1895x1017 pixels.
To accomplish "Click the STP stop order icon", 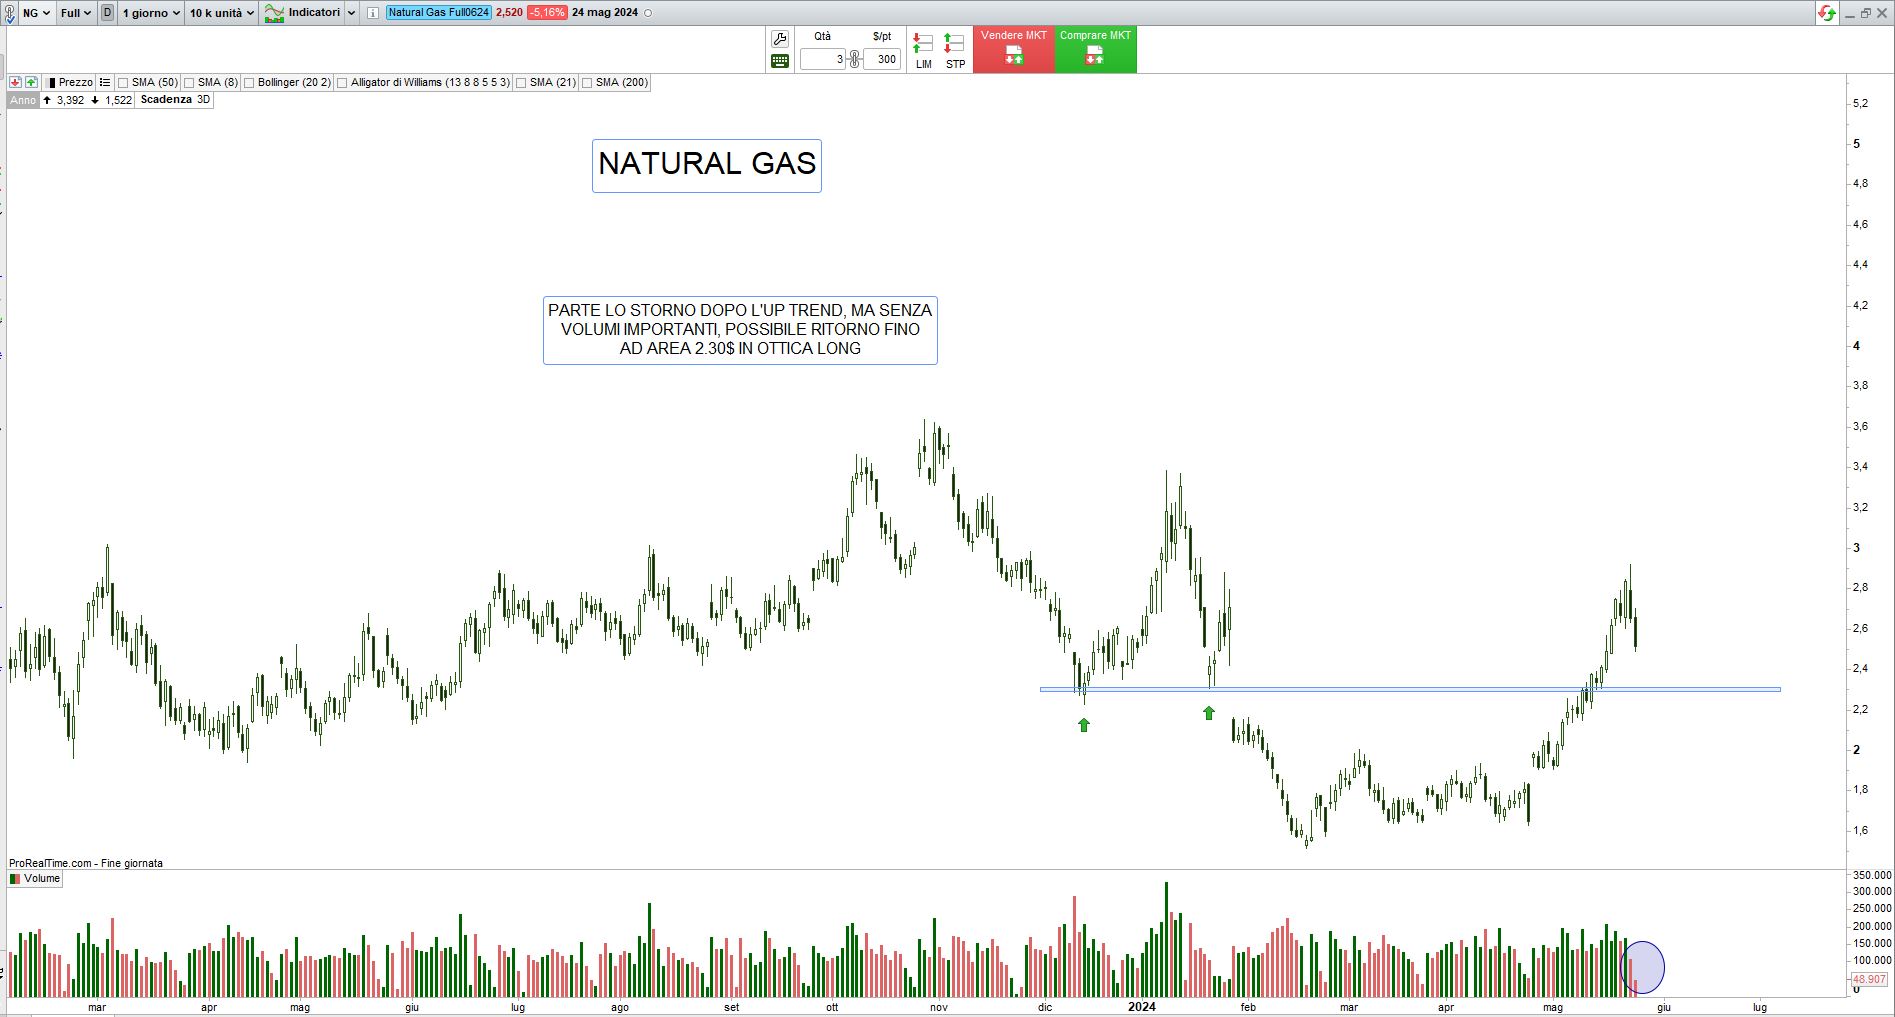I will pos(955,50).
